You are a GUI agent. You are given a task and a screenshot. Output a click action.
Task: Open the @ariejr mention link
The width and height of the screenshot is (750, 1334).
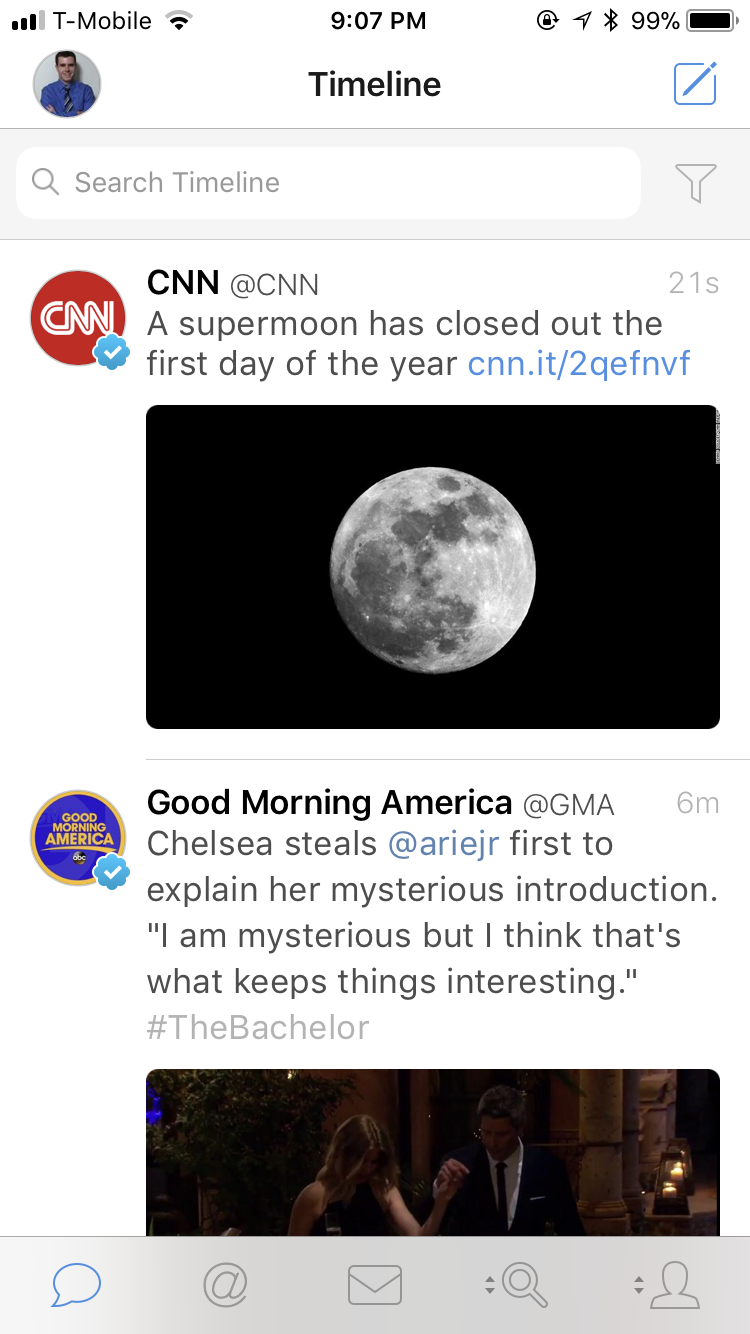442,844
